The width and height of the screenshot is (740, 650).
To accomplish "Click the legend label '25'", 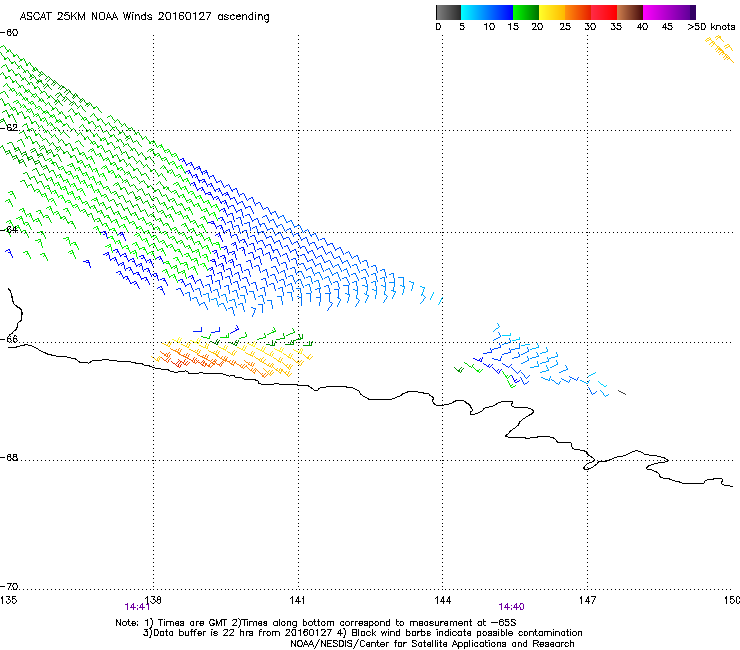I will pos(565,26).
